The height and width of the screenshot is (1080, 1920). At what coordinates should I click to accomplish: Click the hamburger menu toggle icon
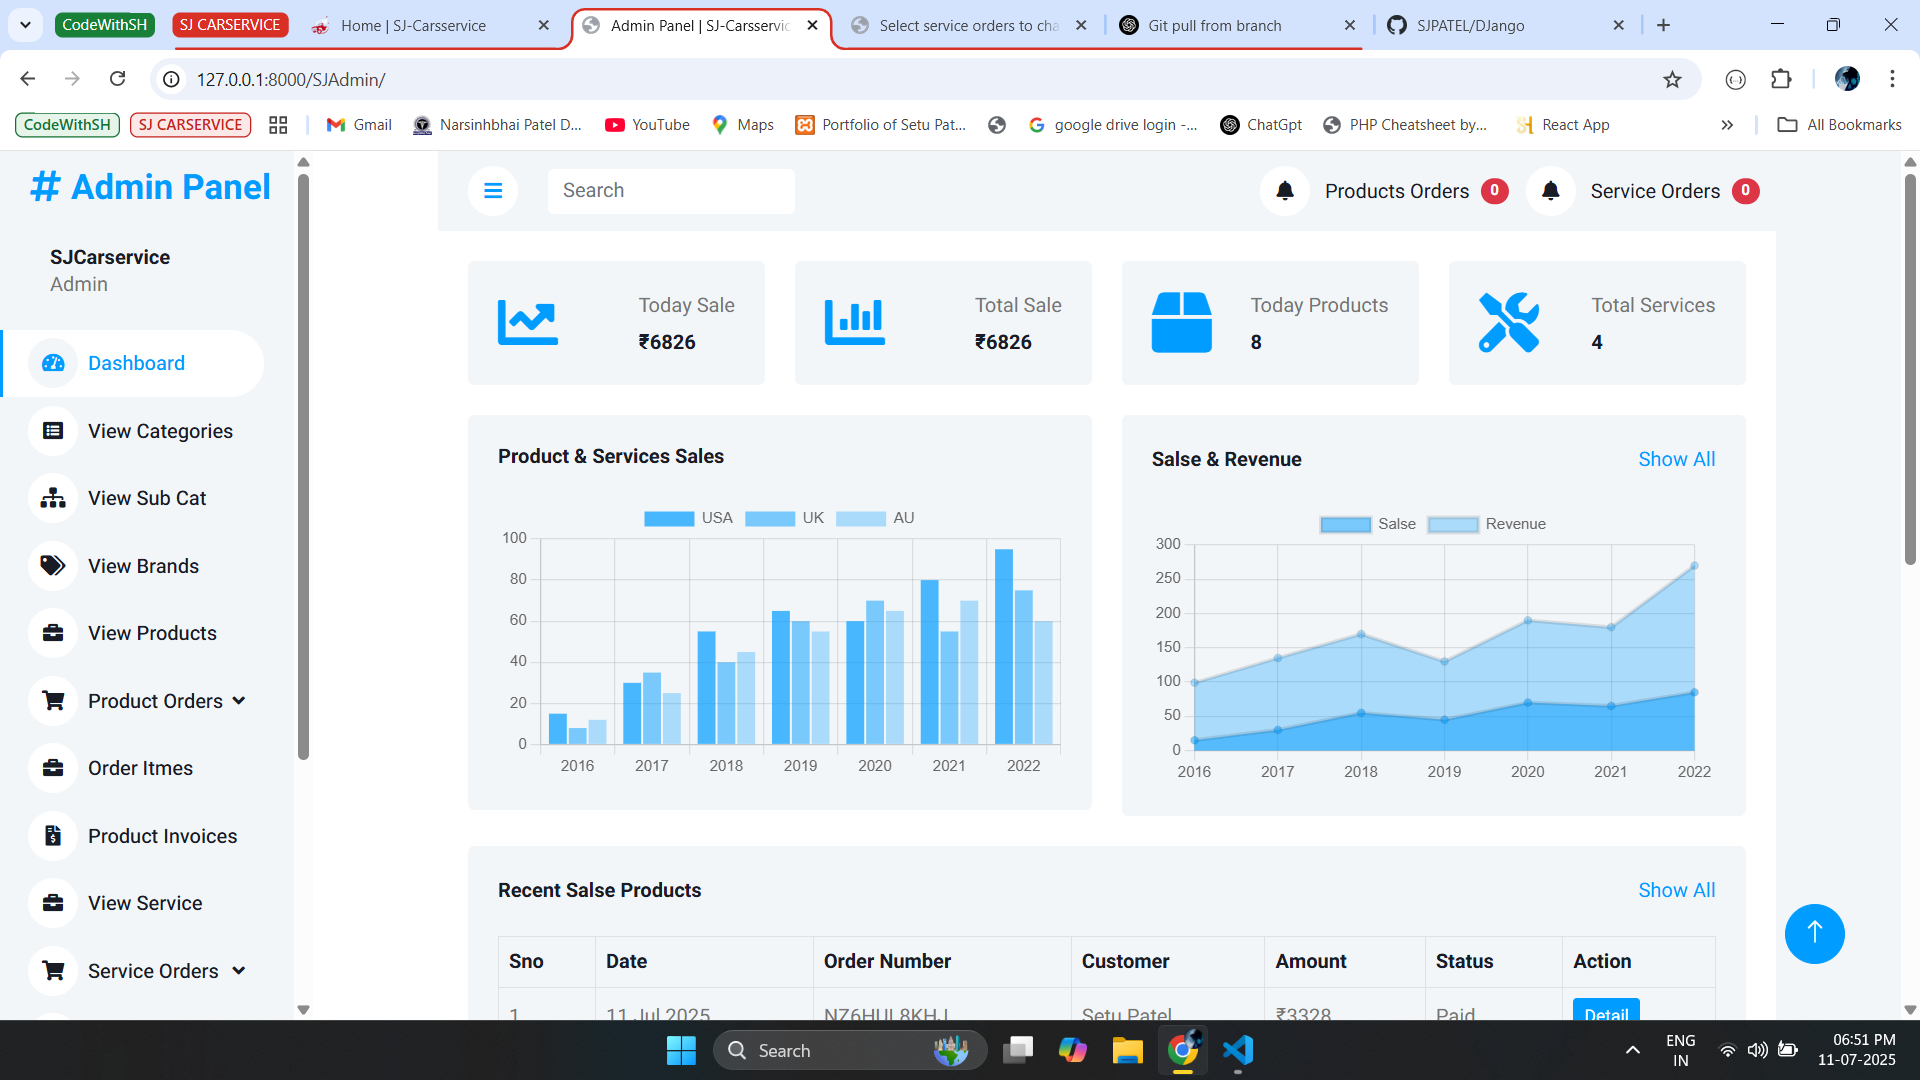(493, 191)
